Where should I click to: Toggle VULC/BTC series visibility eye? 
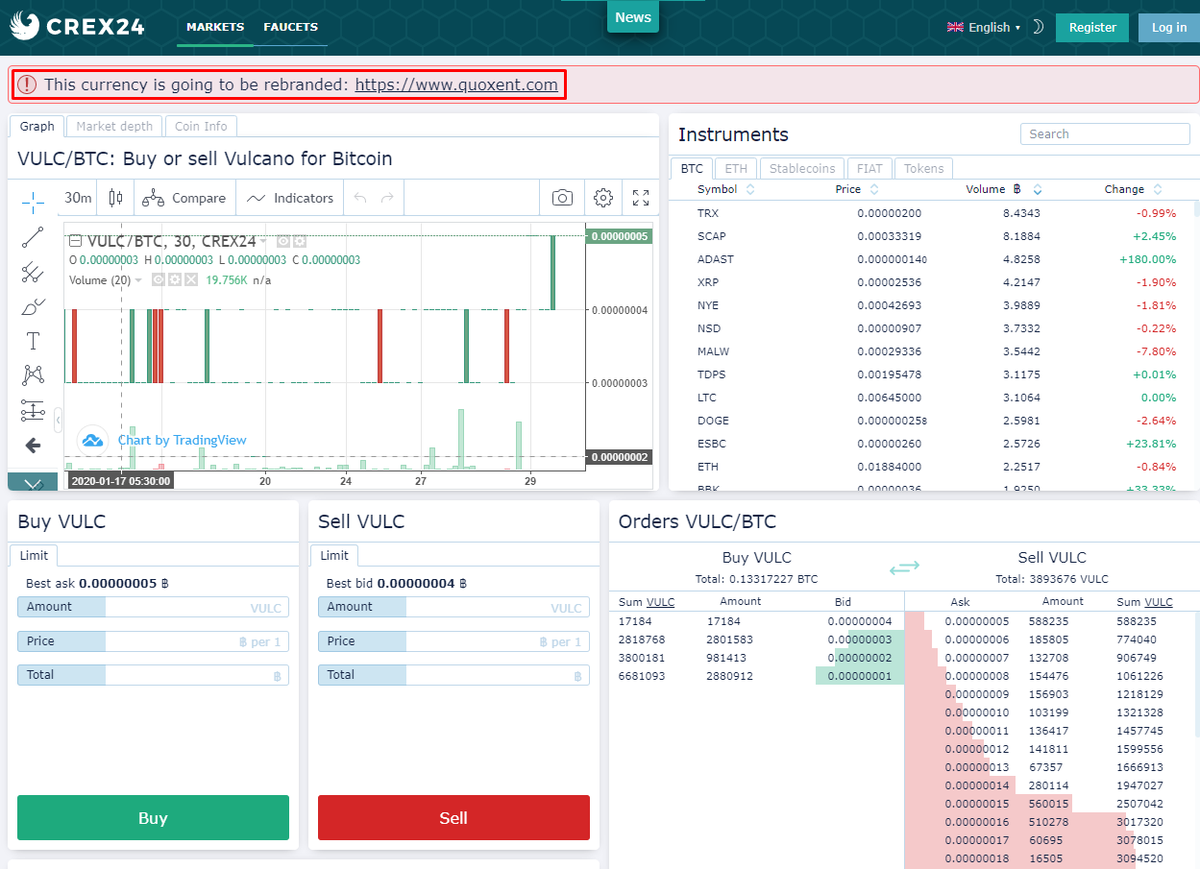coord(283,241)
